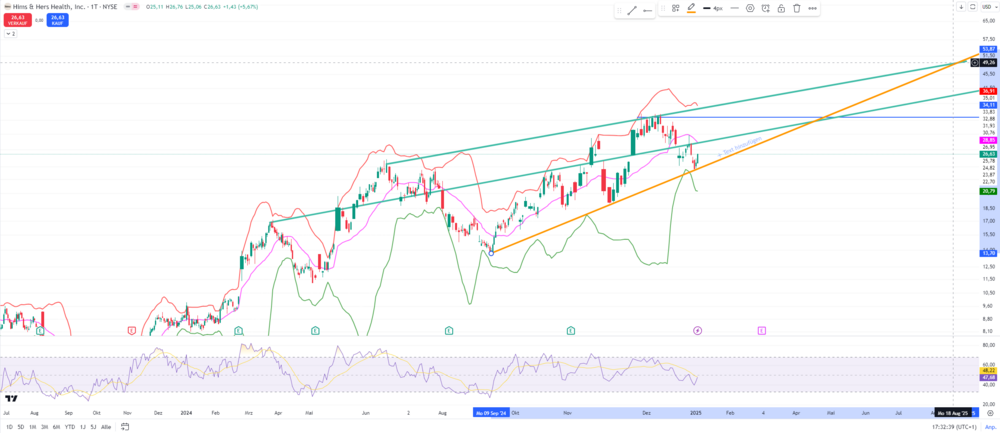The width and height of the screenshot is (1000, 433).
Task: Click the blue KAUF buy button
Action: pyautogui.click(x=57, y=20)
